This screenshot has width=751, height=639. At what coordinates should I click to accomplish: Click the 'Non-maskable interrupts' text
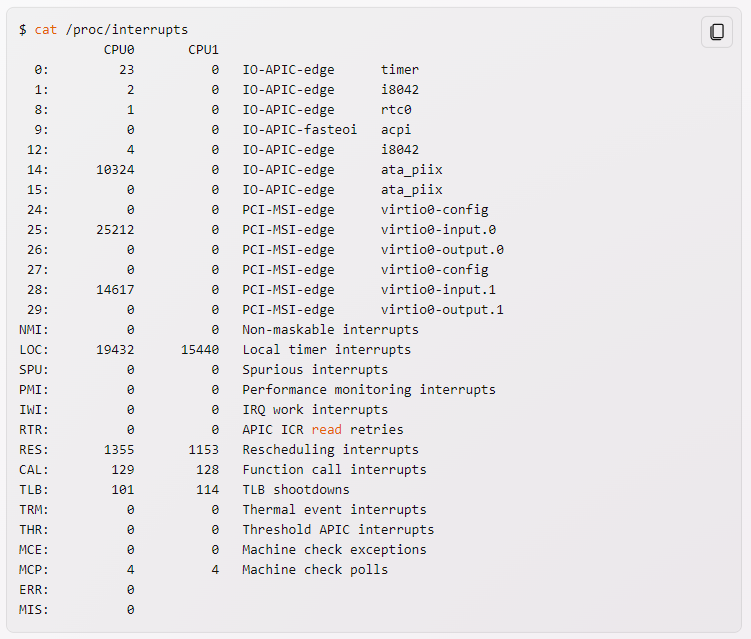(330, 330)
